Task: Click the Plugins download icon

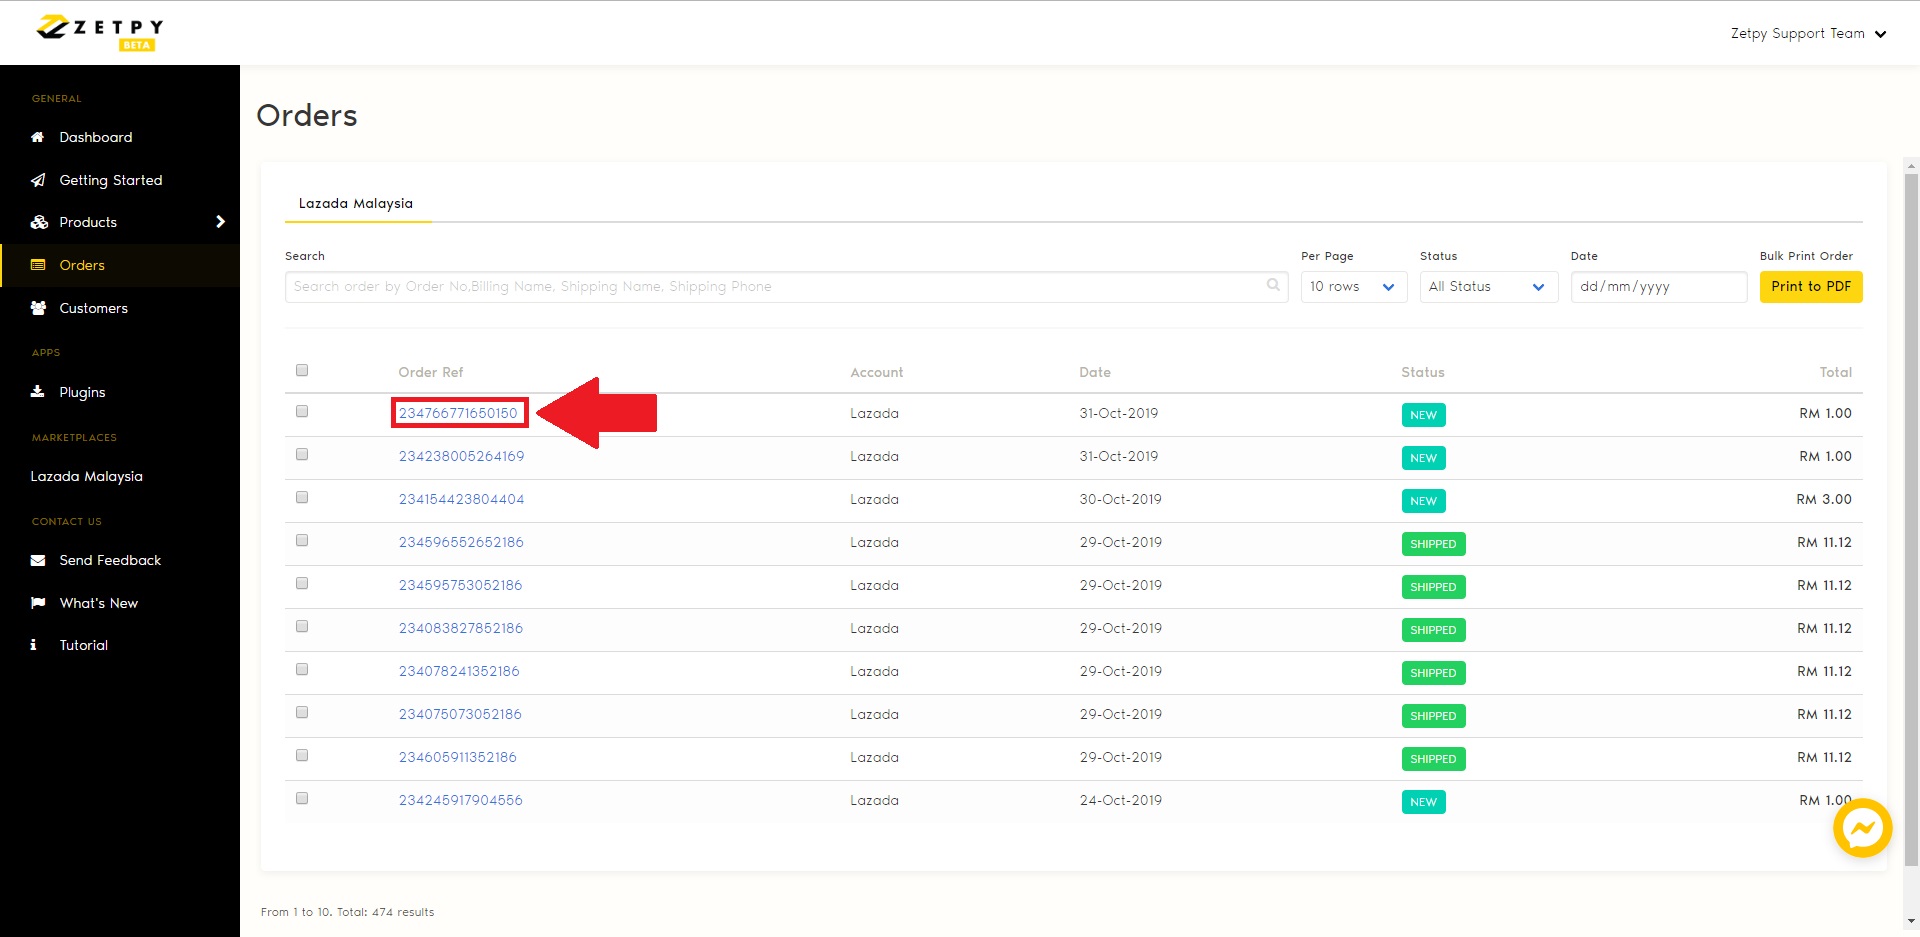Action: (38, 392)
